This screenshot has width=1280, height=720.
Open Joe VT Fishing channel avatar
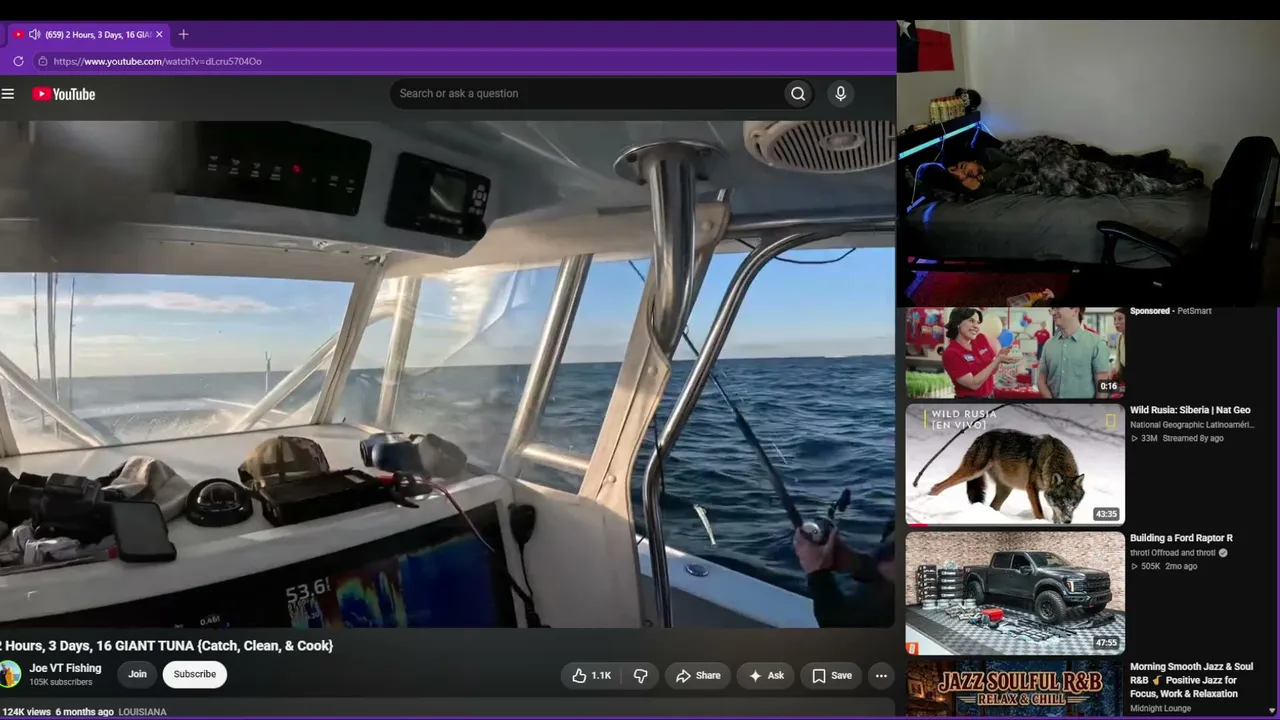pyautogui.click(x=9, y=675)
